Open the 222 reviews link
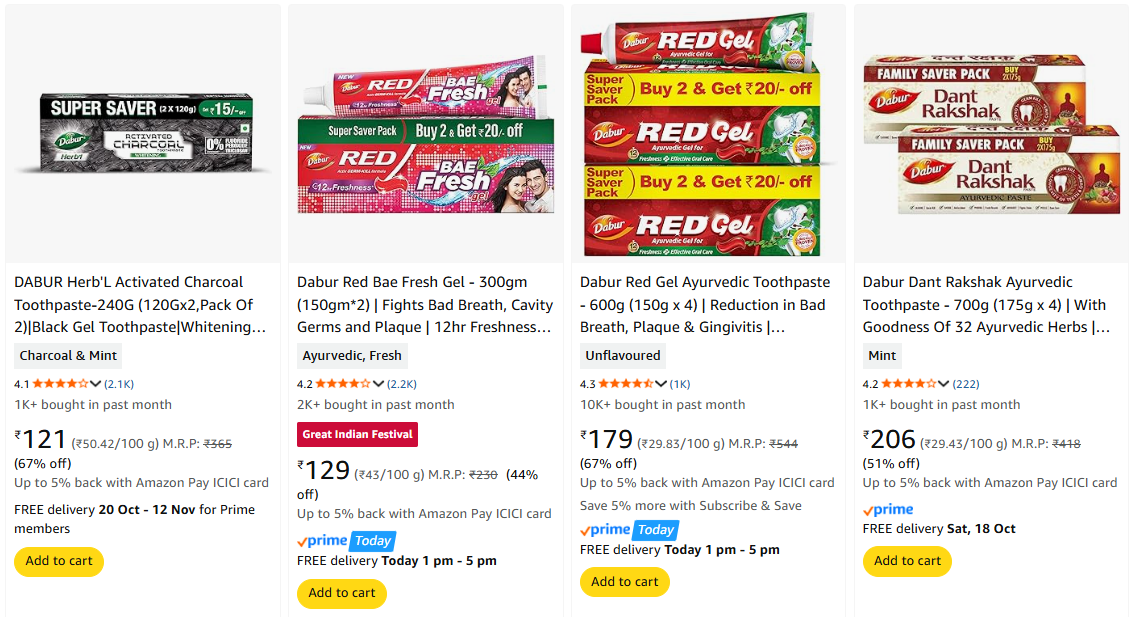The width and height of the screenshot is (1134, 617). pyautogui.click(x=966, y=384)
